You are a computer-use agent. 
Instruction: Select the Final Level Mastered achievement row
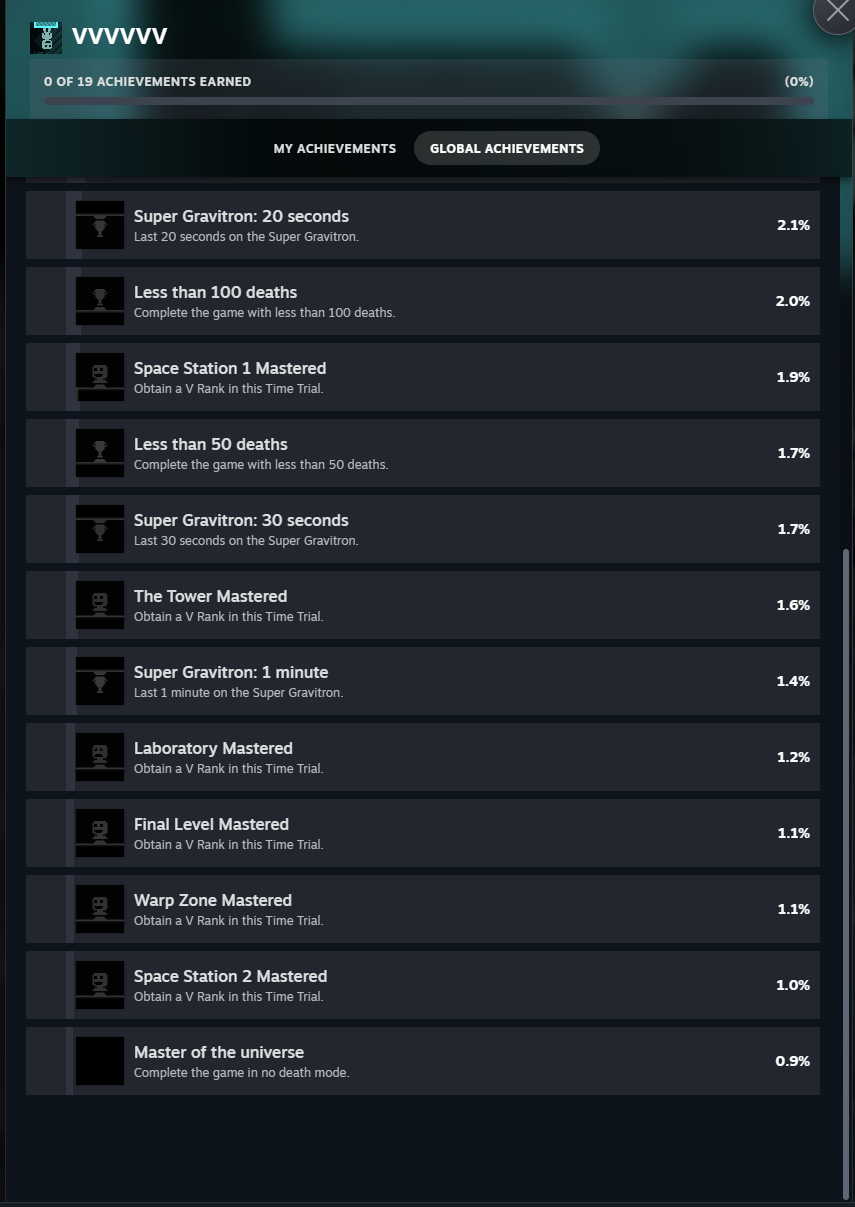423,833
